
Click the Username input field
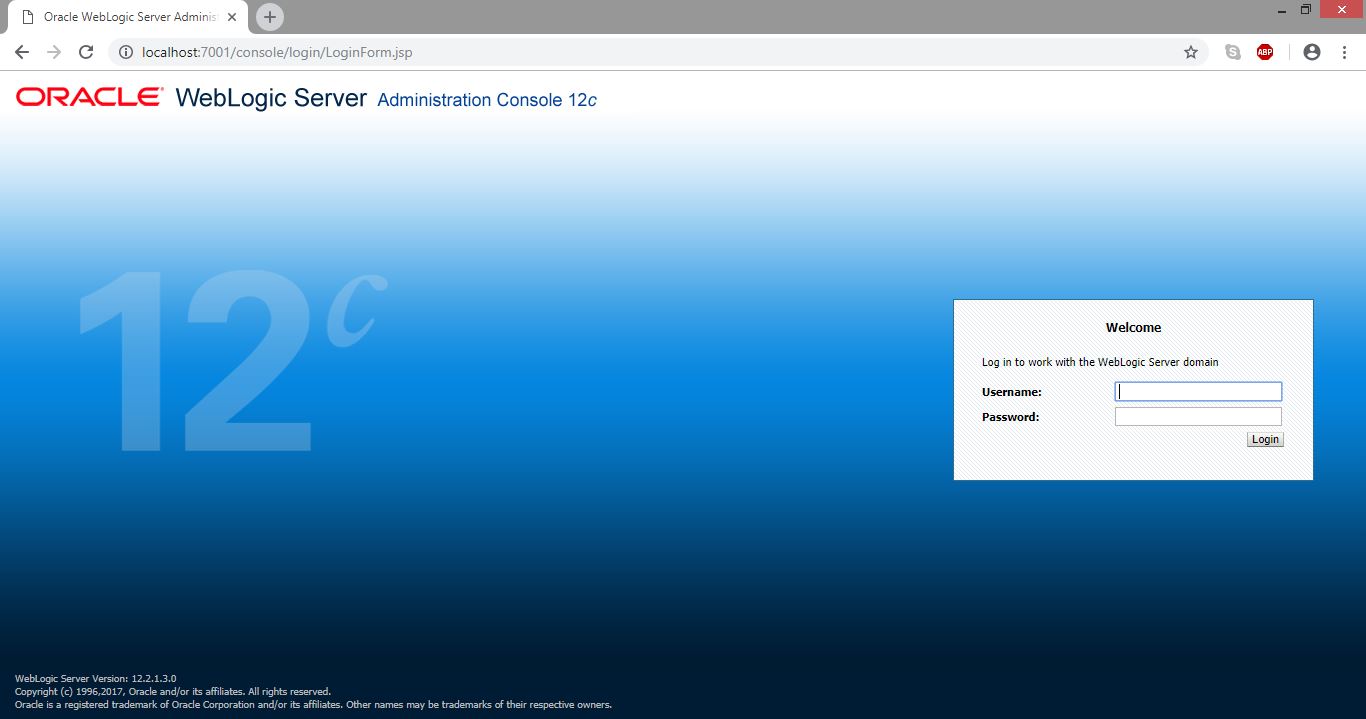pos(1198,392)
